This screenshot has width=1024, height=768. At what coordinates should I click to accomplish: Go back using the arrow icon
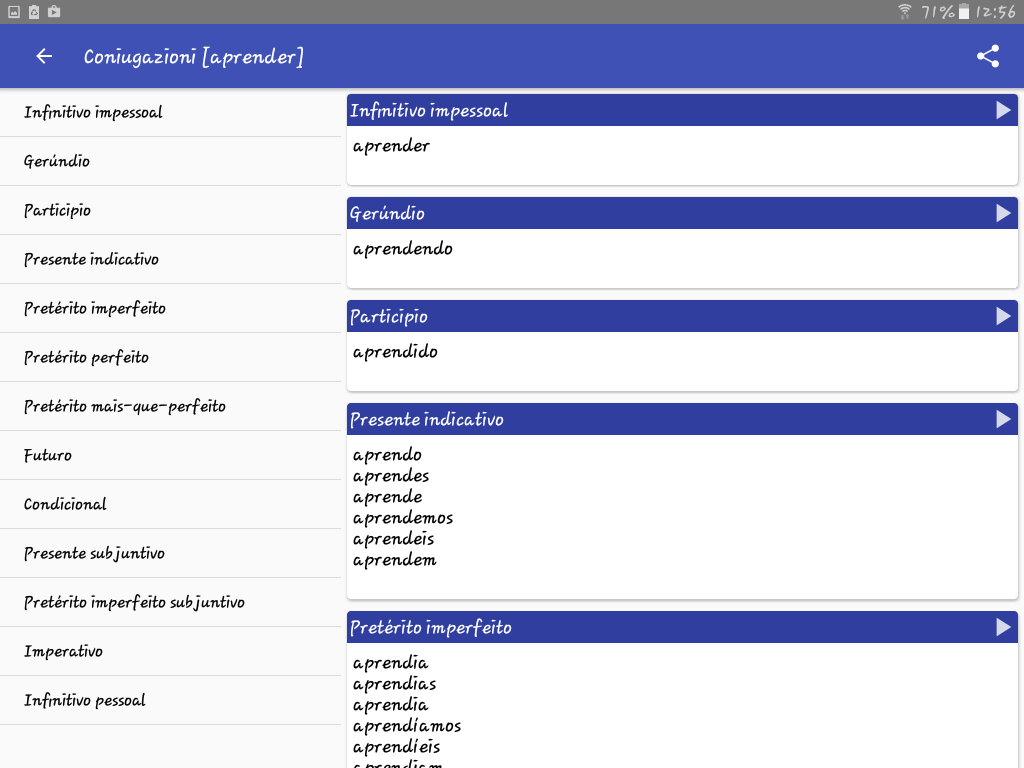click(x=44, y=57)
